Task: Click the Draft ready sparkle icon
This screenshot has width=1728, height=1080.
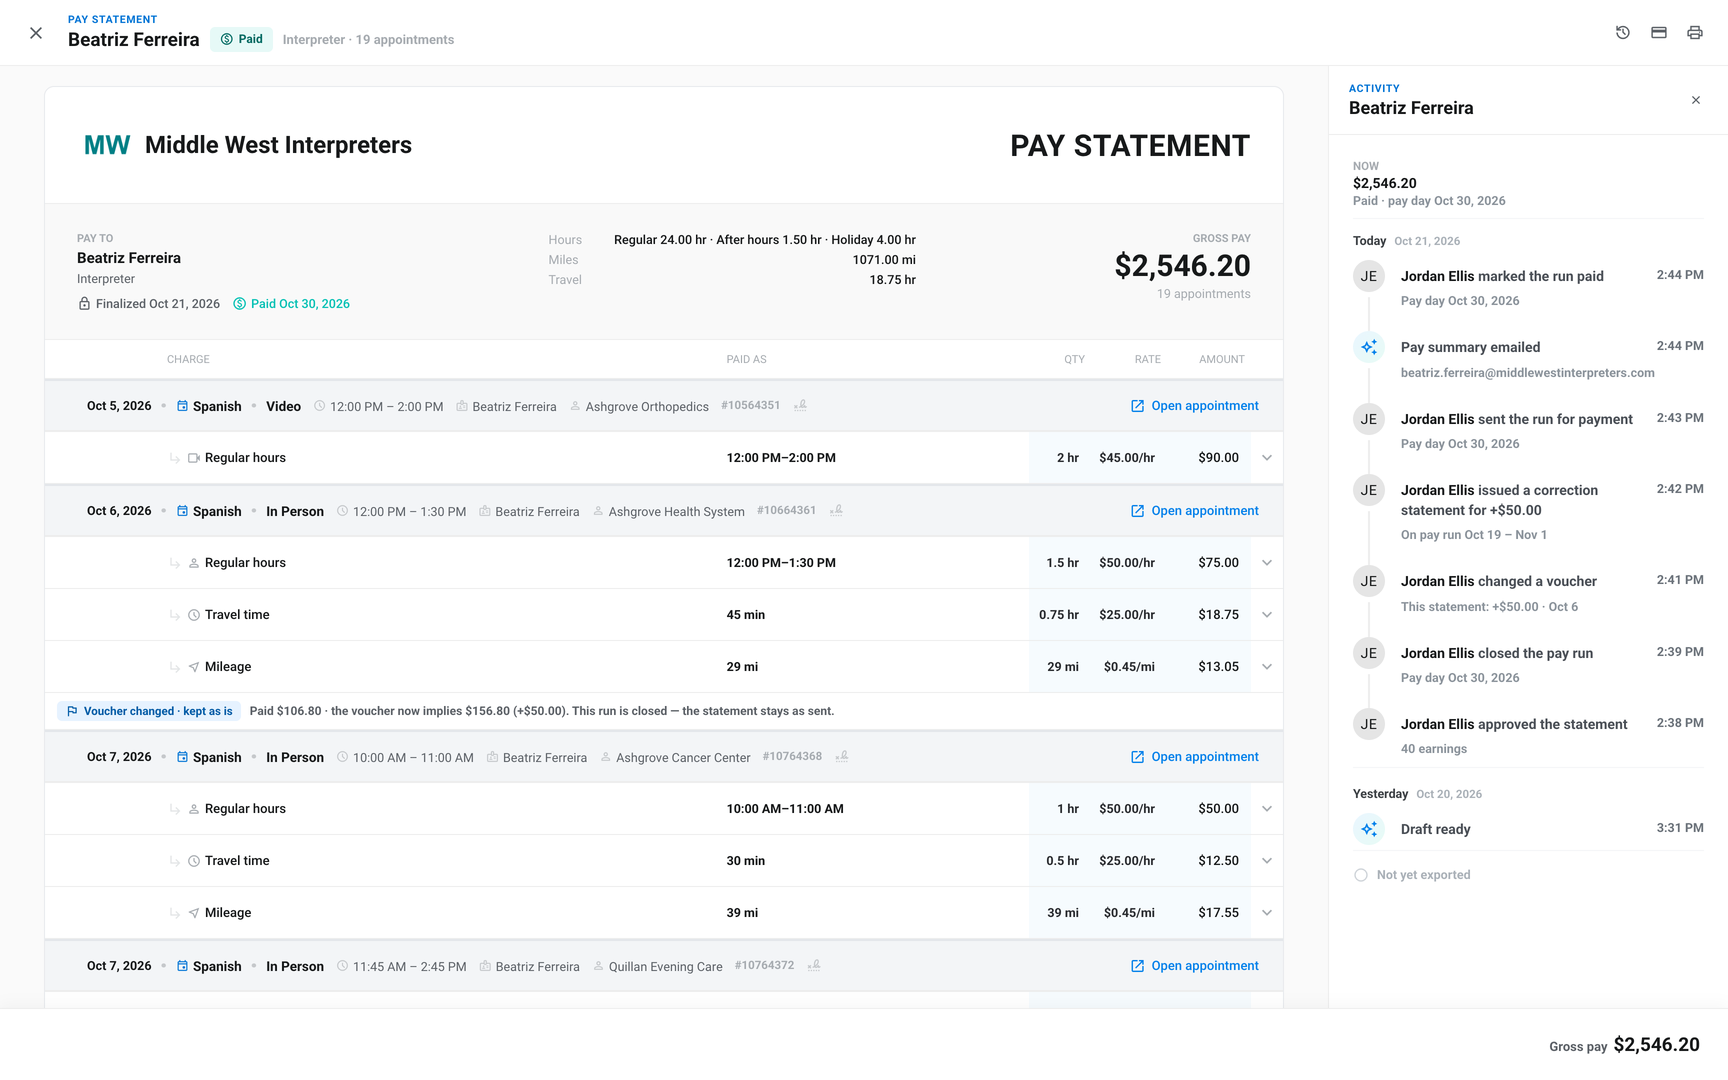Action: click(x=1369, y=829)
